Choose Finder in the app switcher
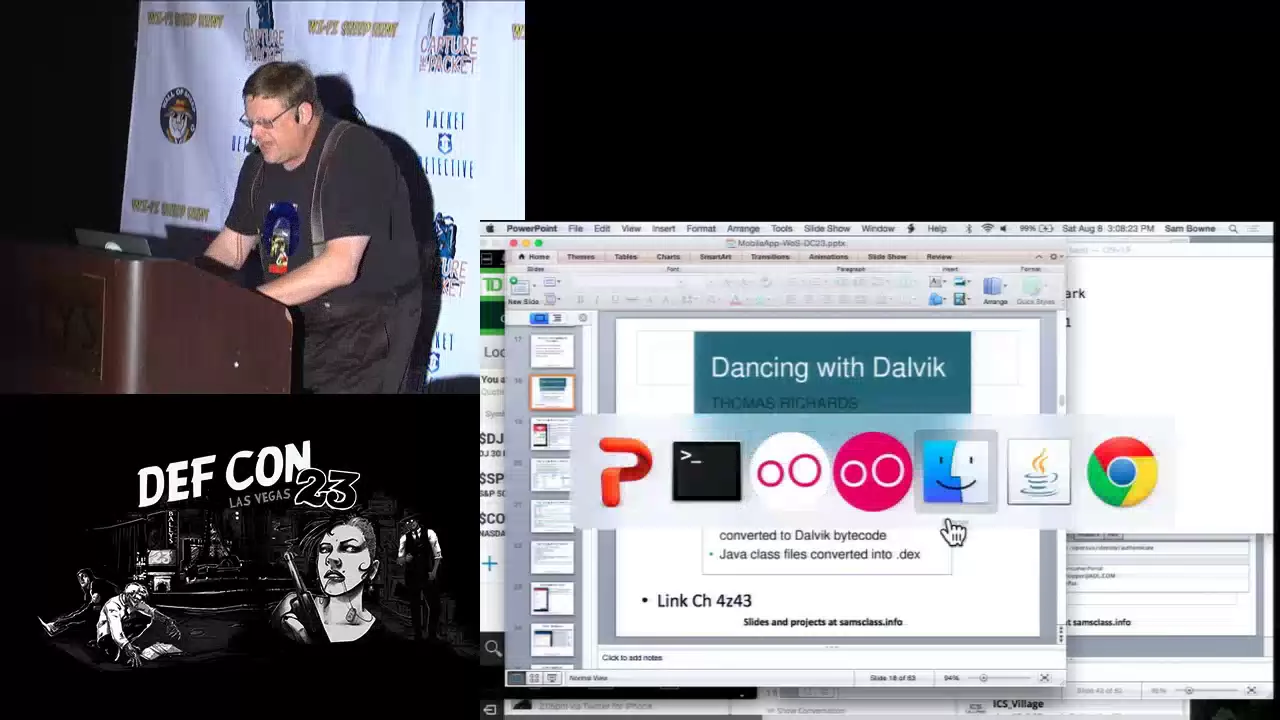This screenshot has width=1280, height=720. pyautogui.click(x=955, y=471)
